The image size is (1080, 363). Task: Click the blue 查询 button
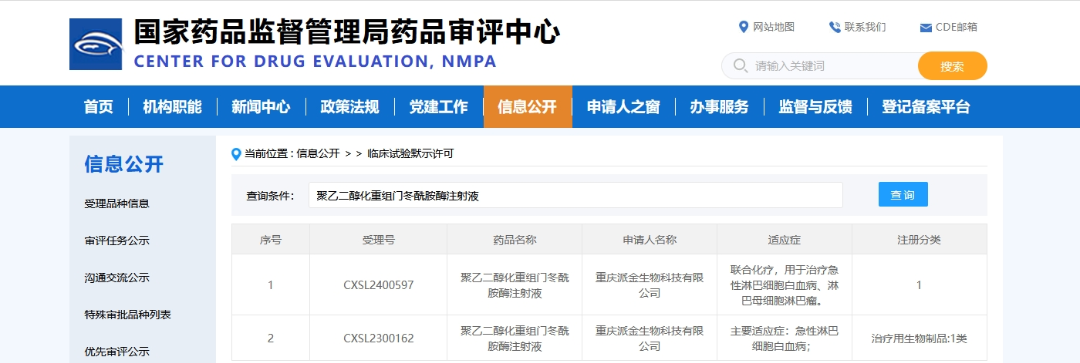tap(903, 195)
